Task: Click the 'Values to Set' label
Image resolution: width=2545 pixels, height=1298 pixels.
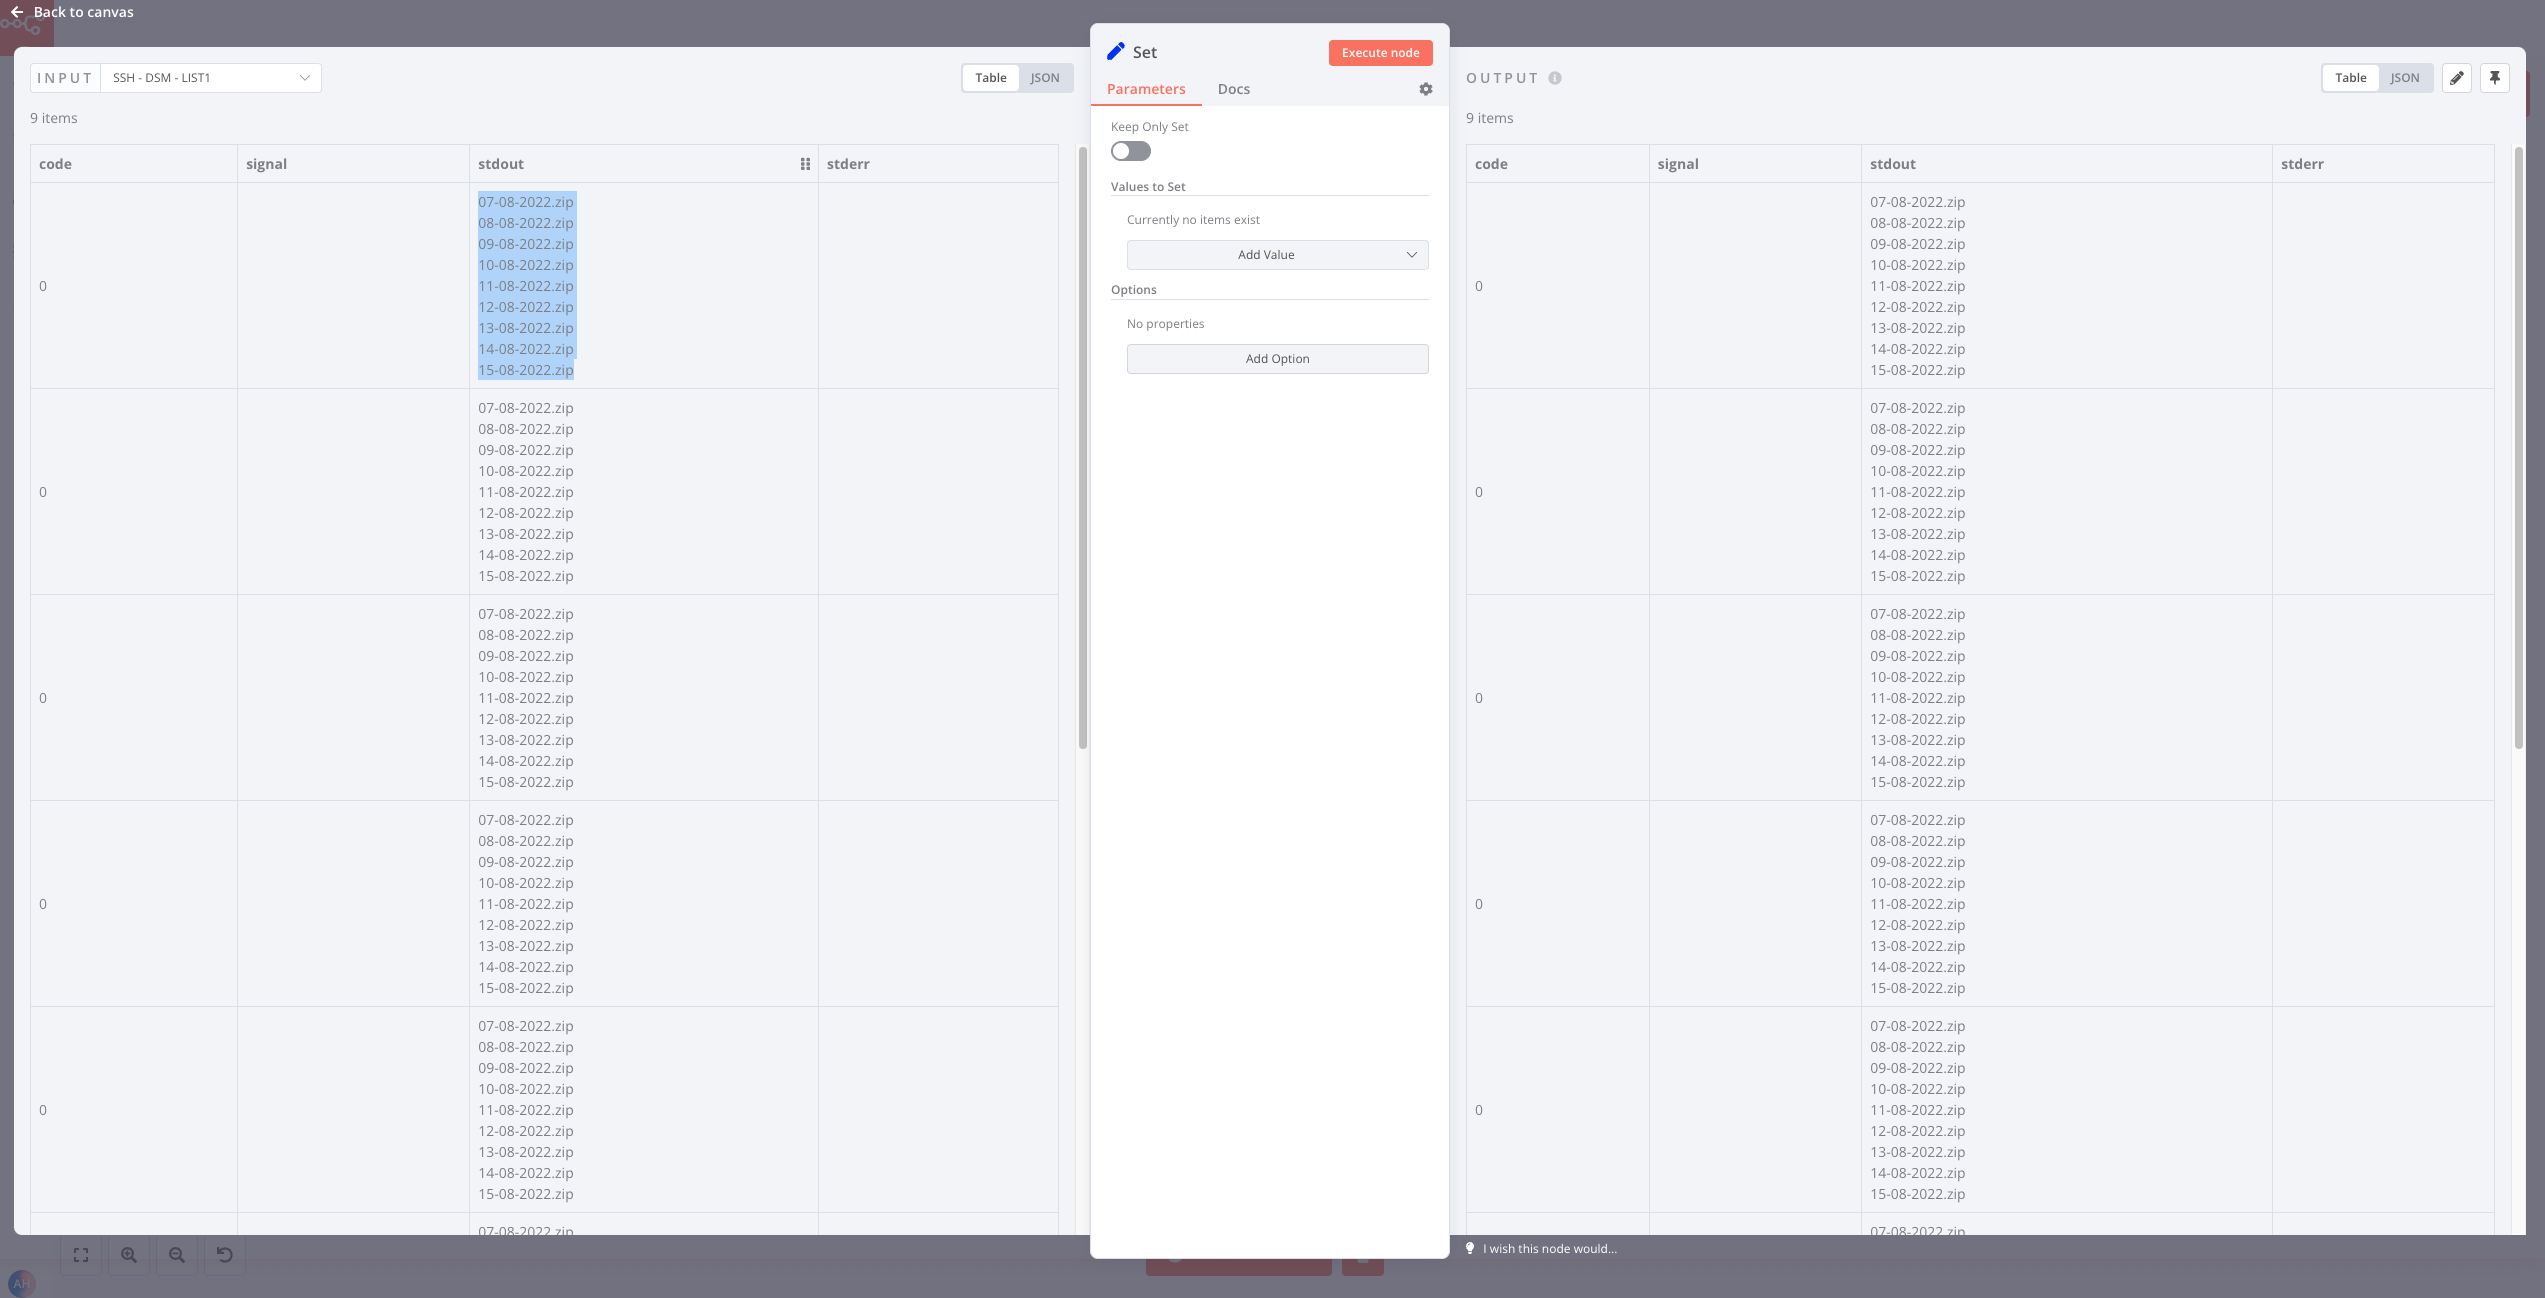Action: point(1148,187)
